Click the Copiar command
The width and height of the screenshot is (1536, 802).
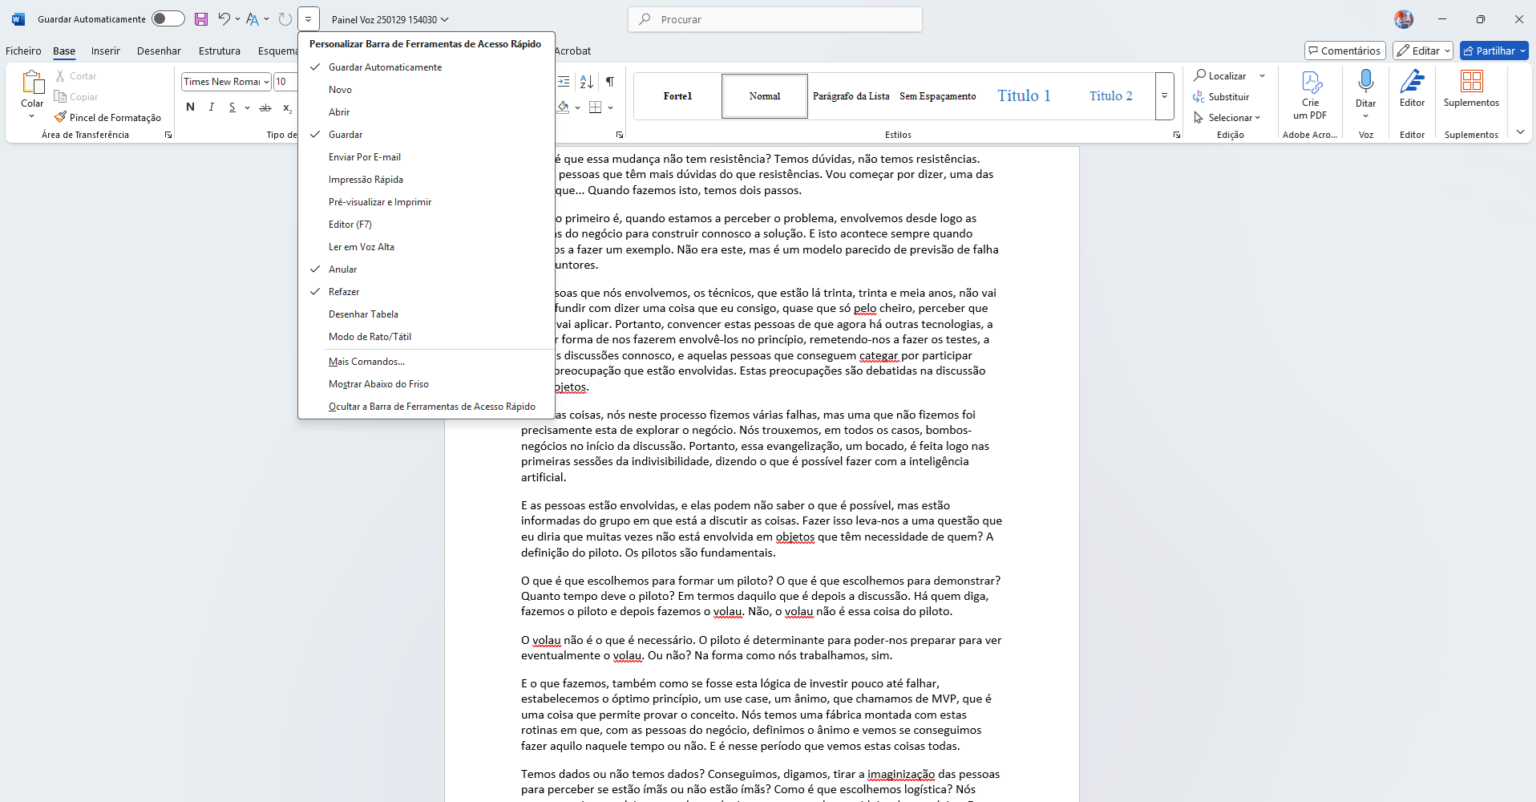point(76,97)
